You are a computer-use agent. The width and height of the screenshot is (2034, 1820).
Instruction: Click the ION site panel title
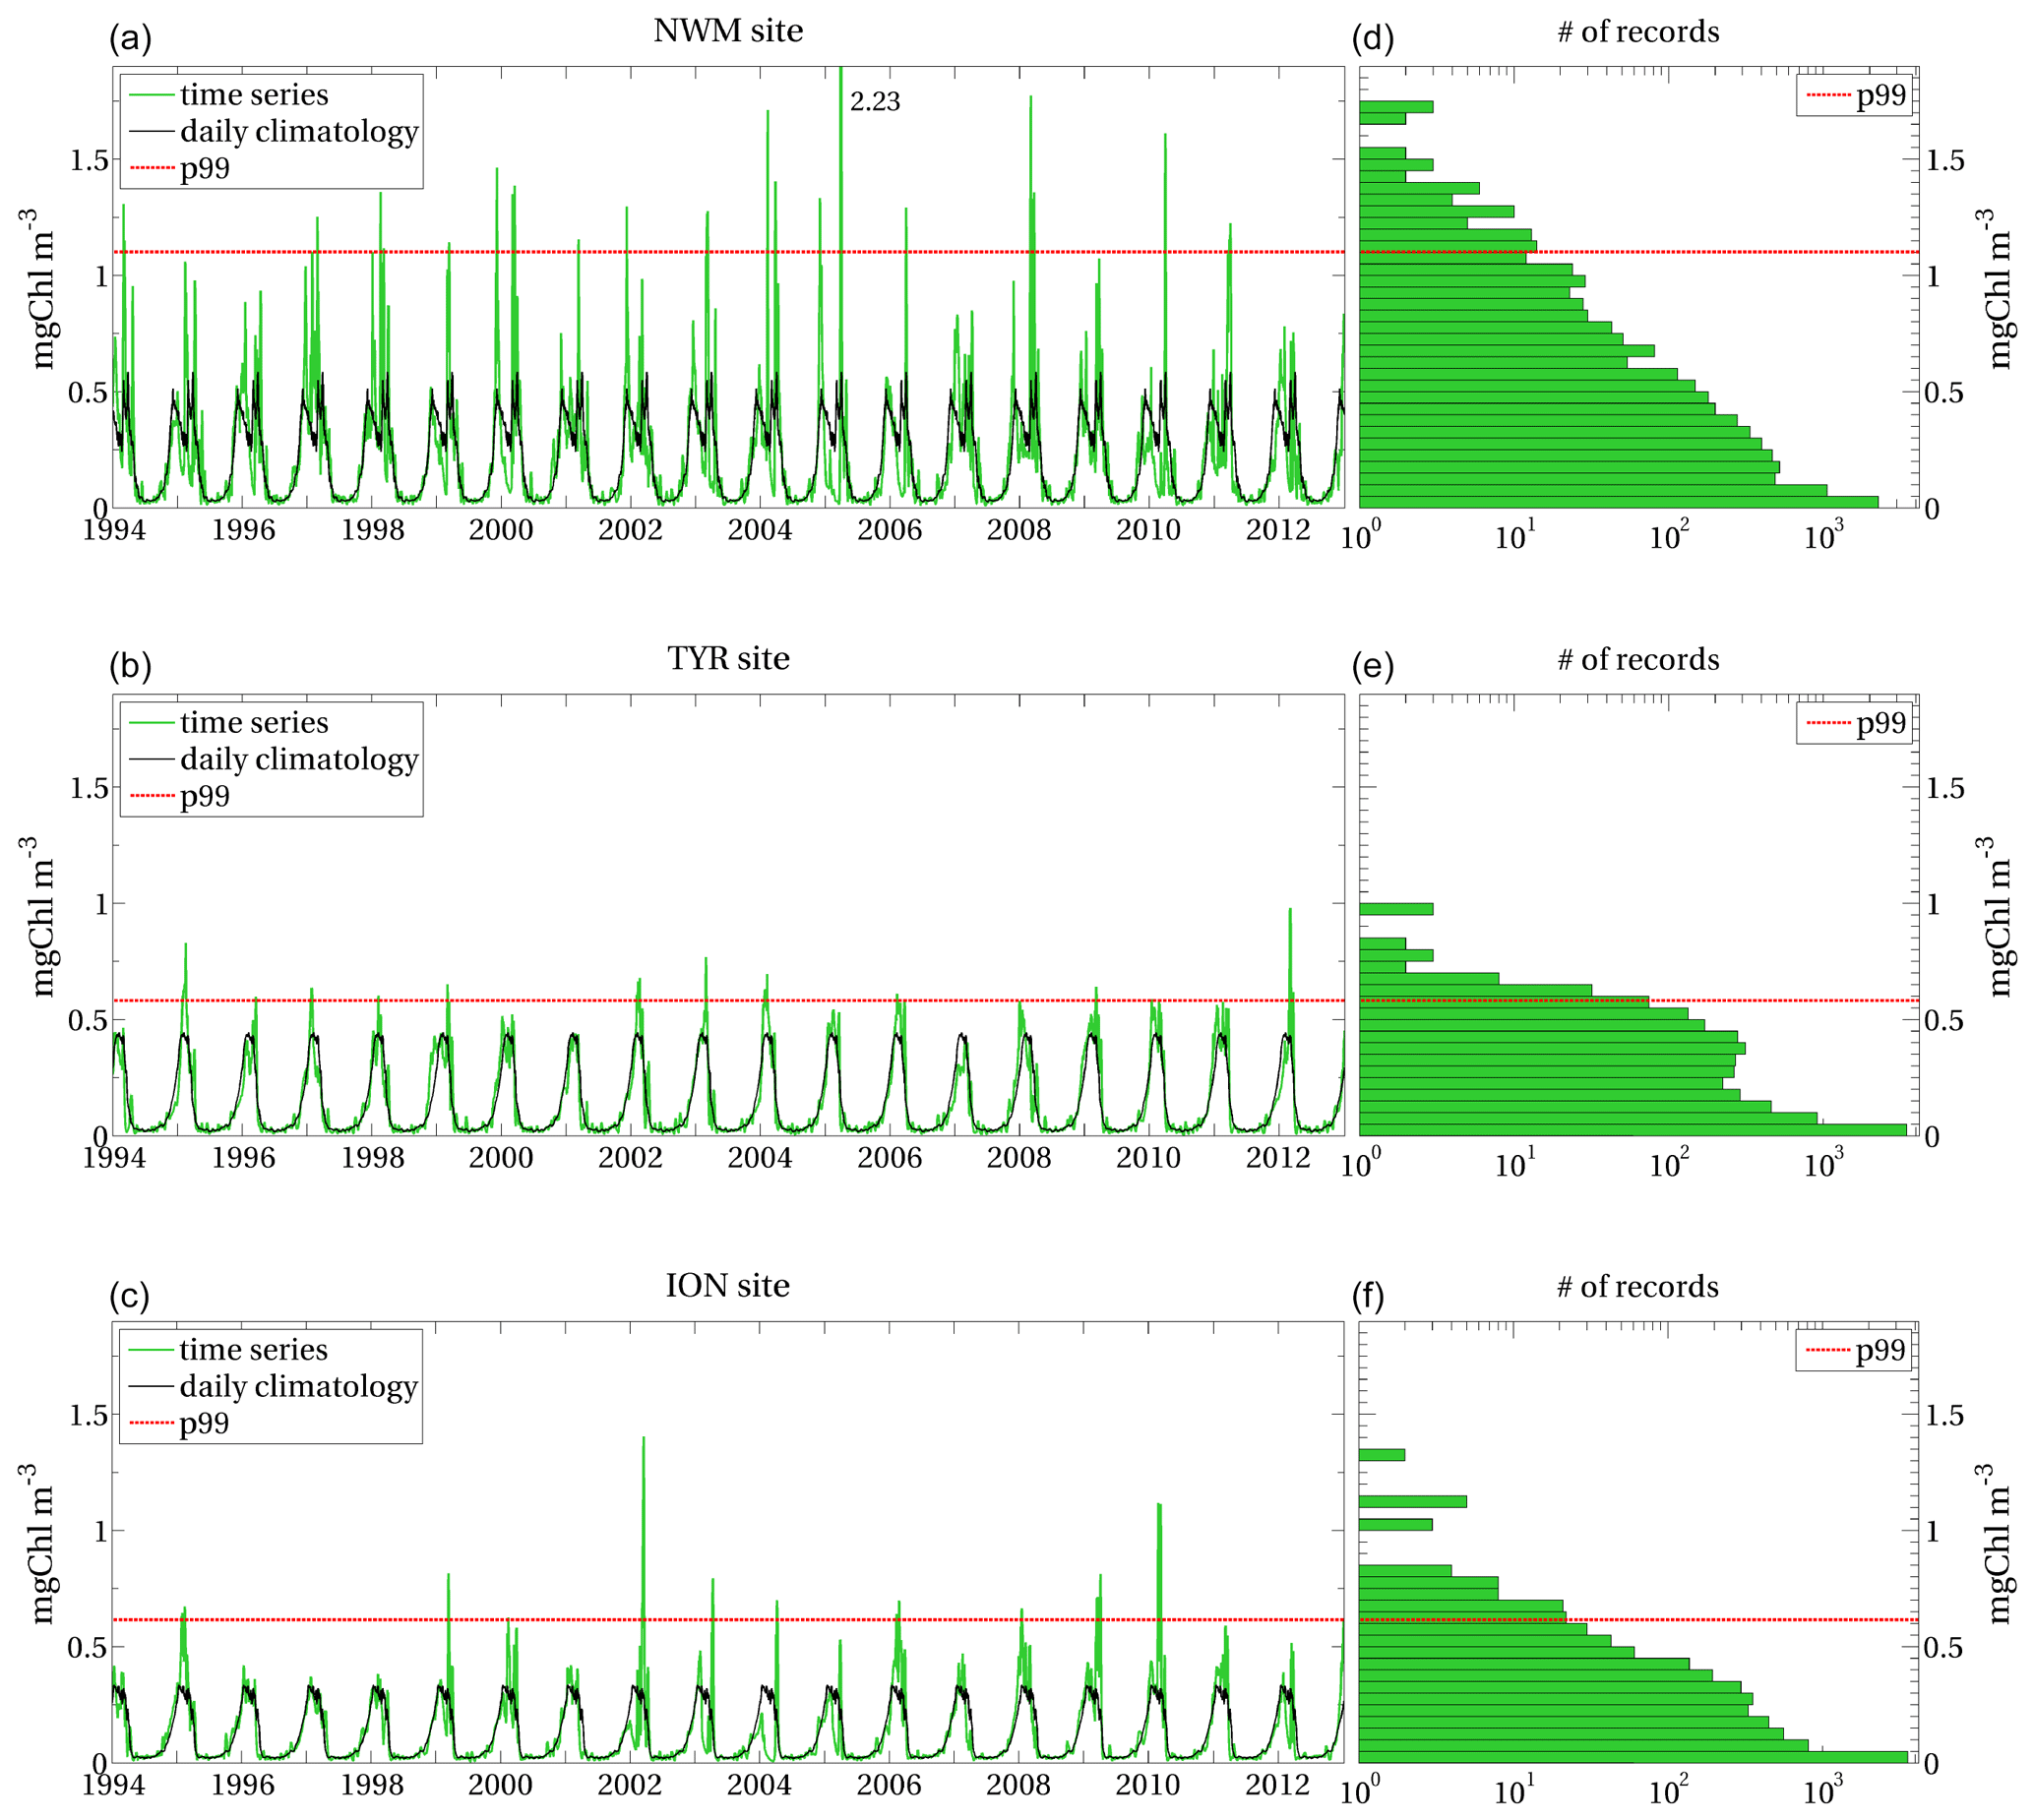pos(727,1286)
